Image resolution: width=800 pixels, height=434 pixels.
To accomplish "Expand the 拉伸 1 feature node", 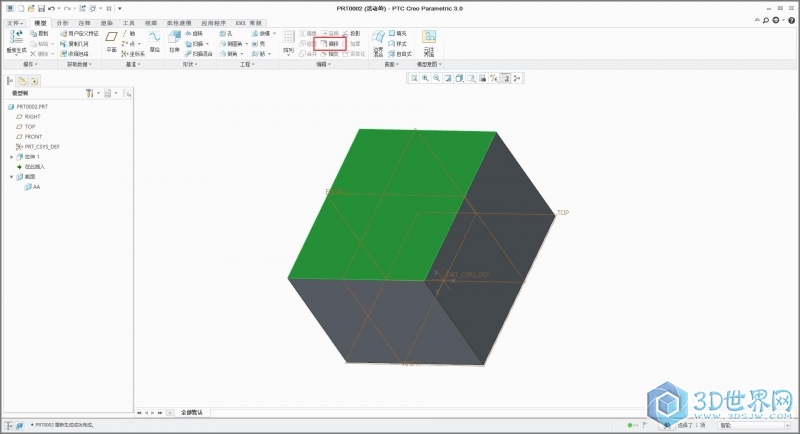I will pos(11,157).
